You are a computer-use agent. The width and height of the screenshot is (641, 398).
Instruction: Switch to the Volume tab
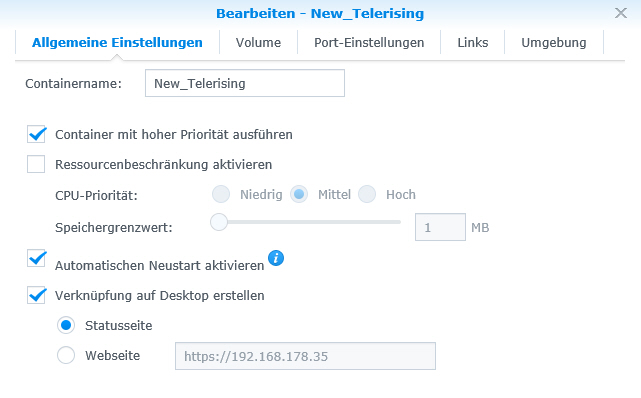[x=258, y=42]
